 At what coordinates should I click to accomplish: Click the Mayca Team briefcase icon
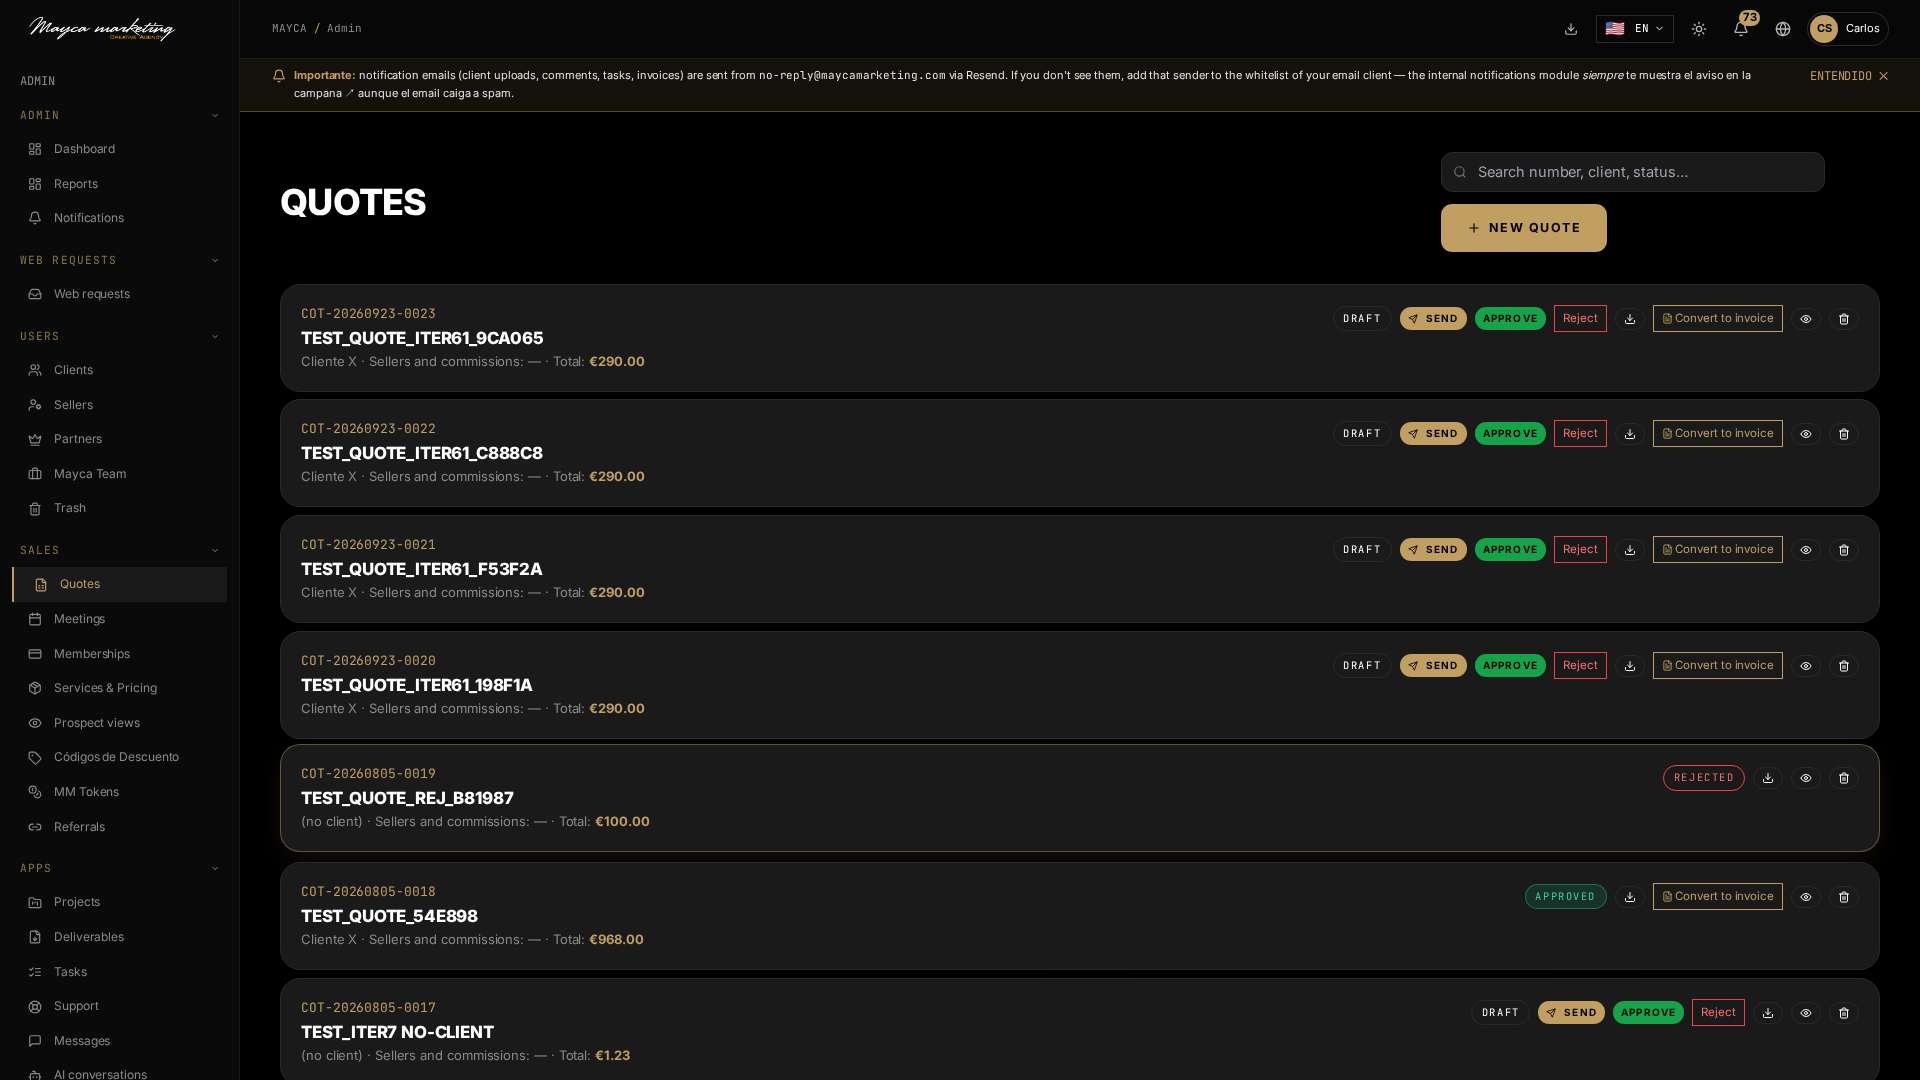(x=35, y=474)
